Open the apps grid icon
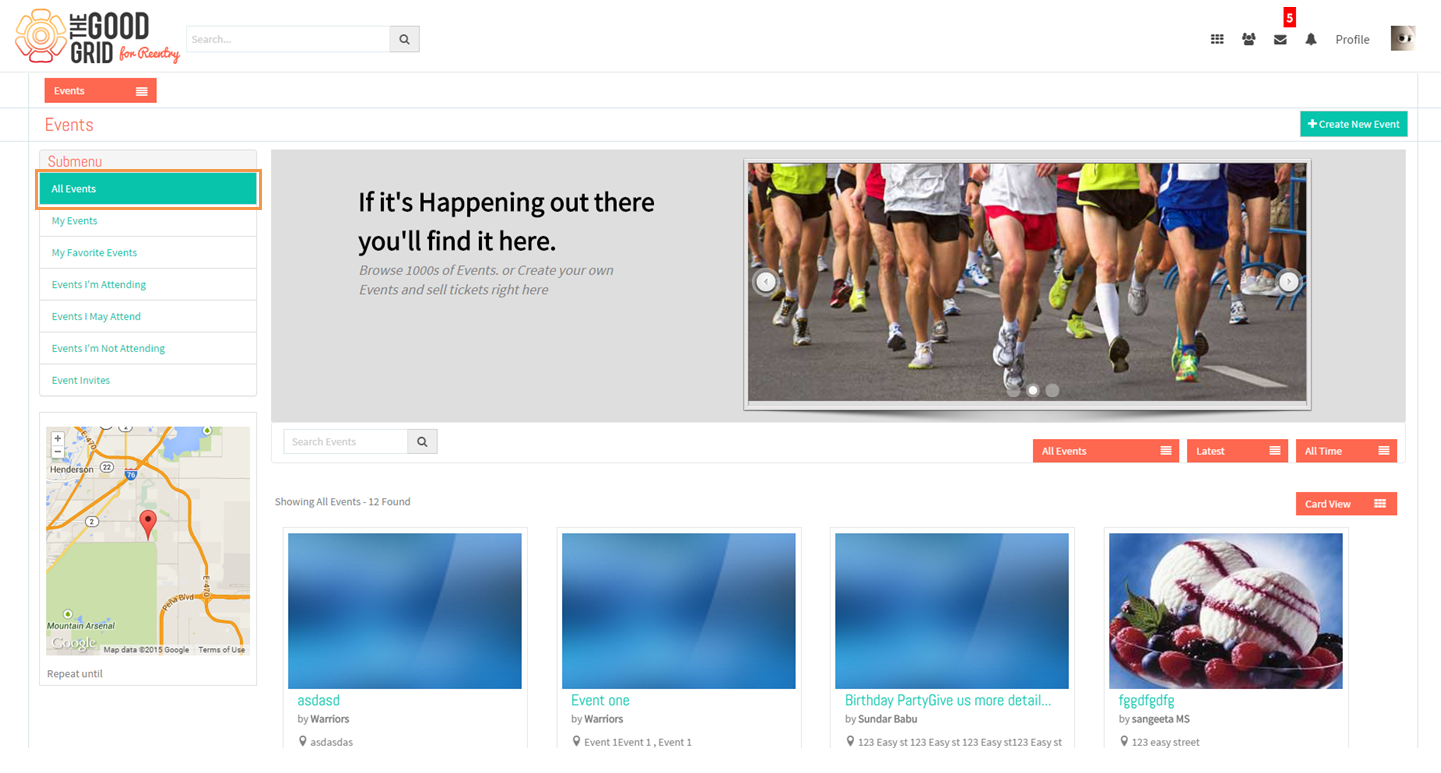 [x=1217, y=39]
